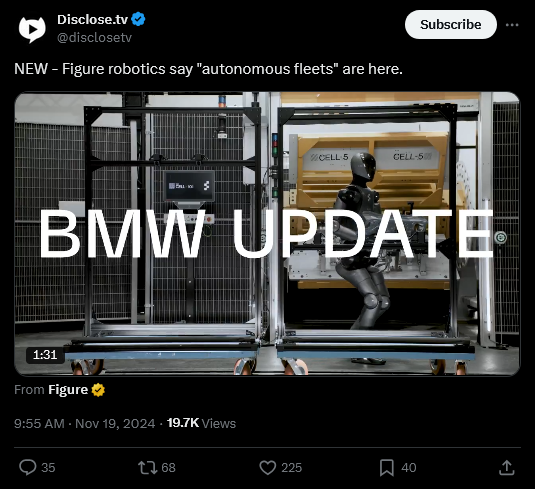
Task: Open the three-dot more options menu
Action: click(x=512, y=25)
